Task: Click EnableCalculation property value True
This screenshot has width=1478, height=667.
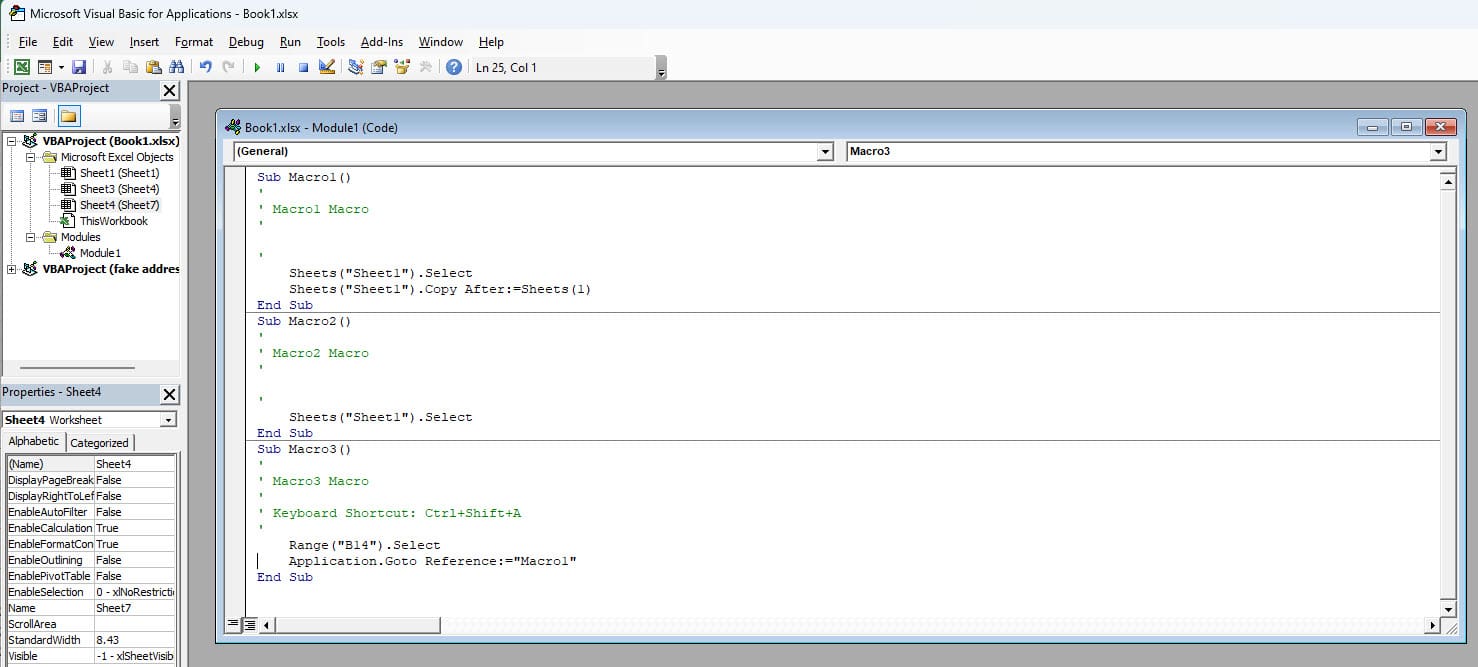Action: [134, 528]
